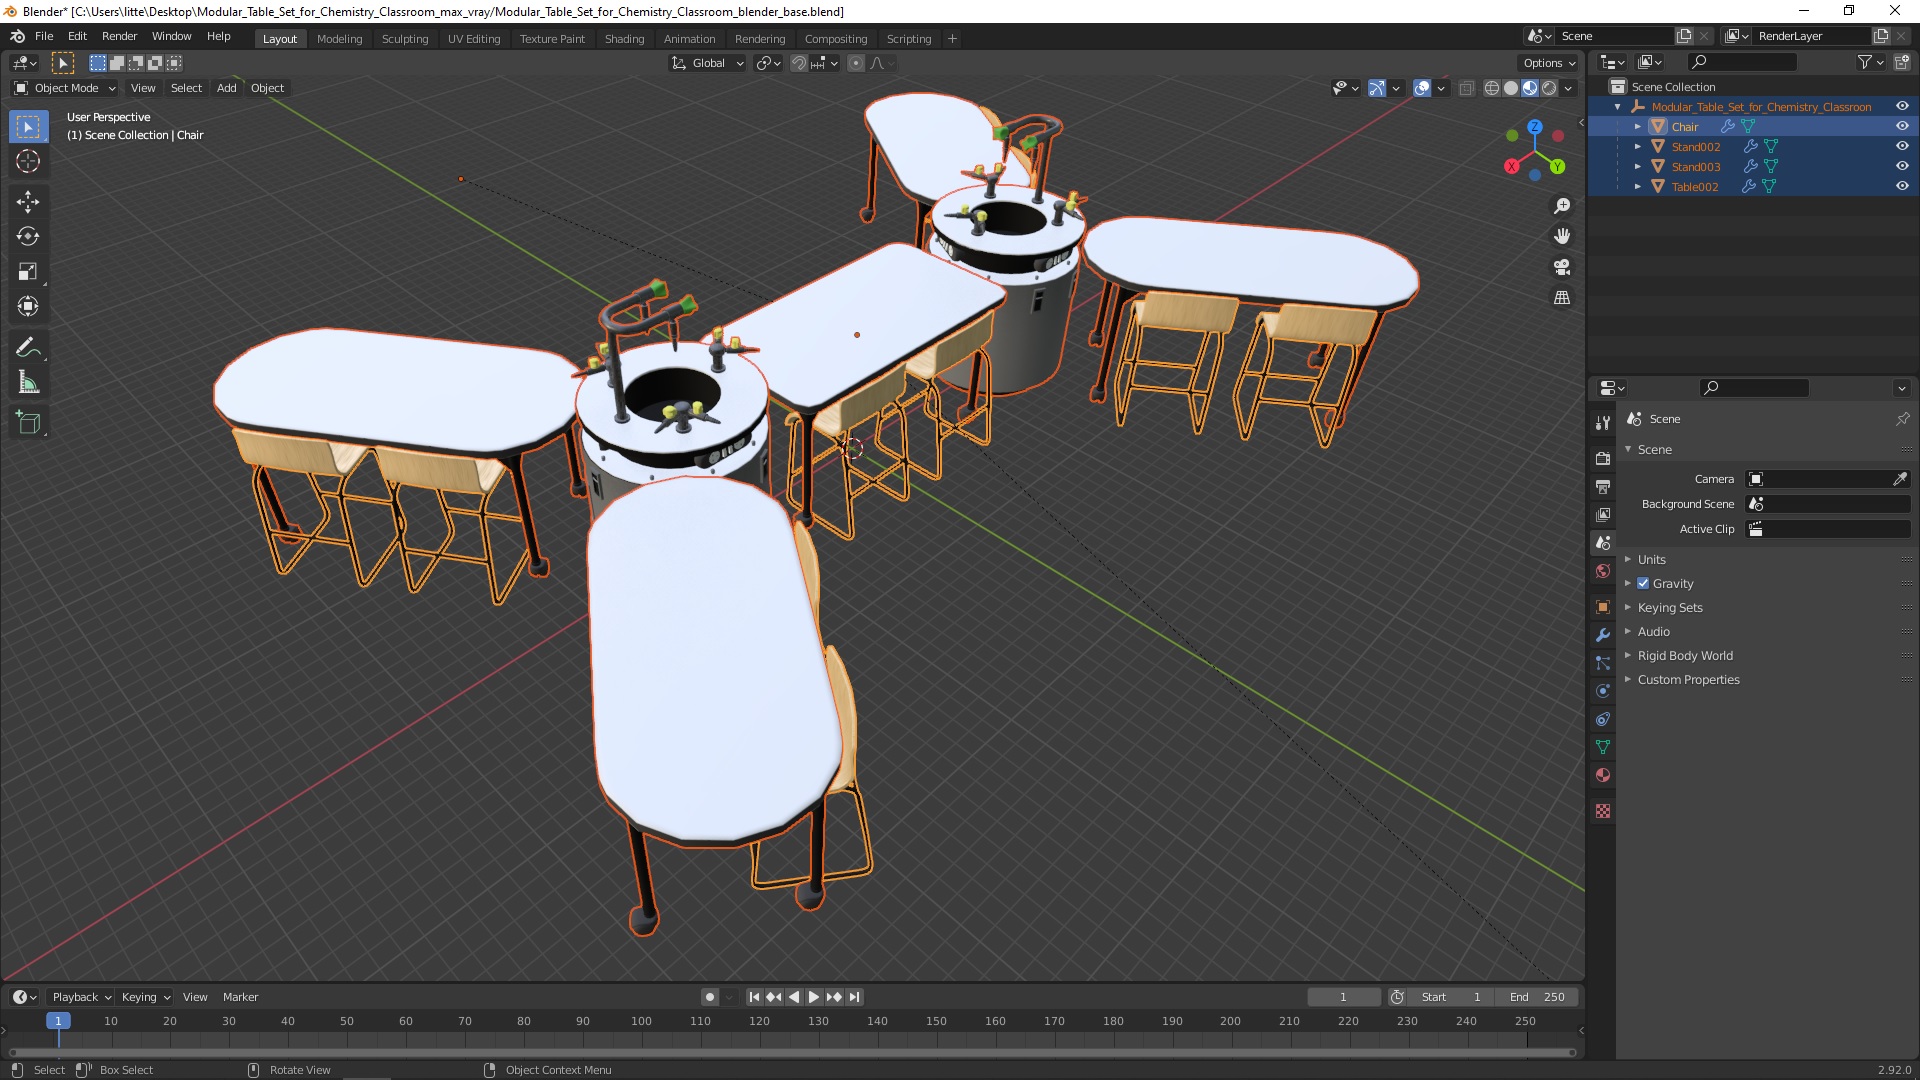Switch to Modeling workspace tab
The width and height of the screenshot is (1920, 1080).
coord(339,38)
